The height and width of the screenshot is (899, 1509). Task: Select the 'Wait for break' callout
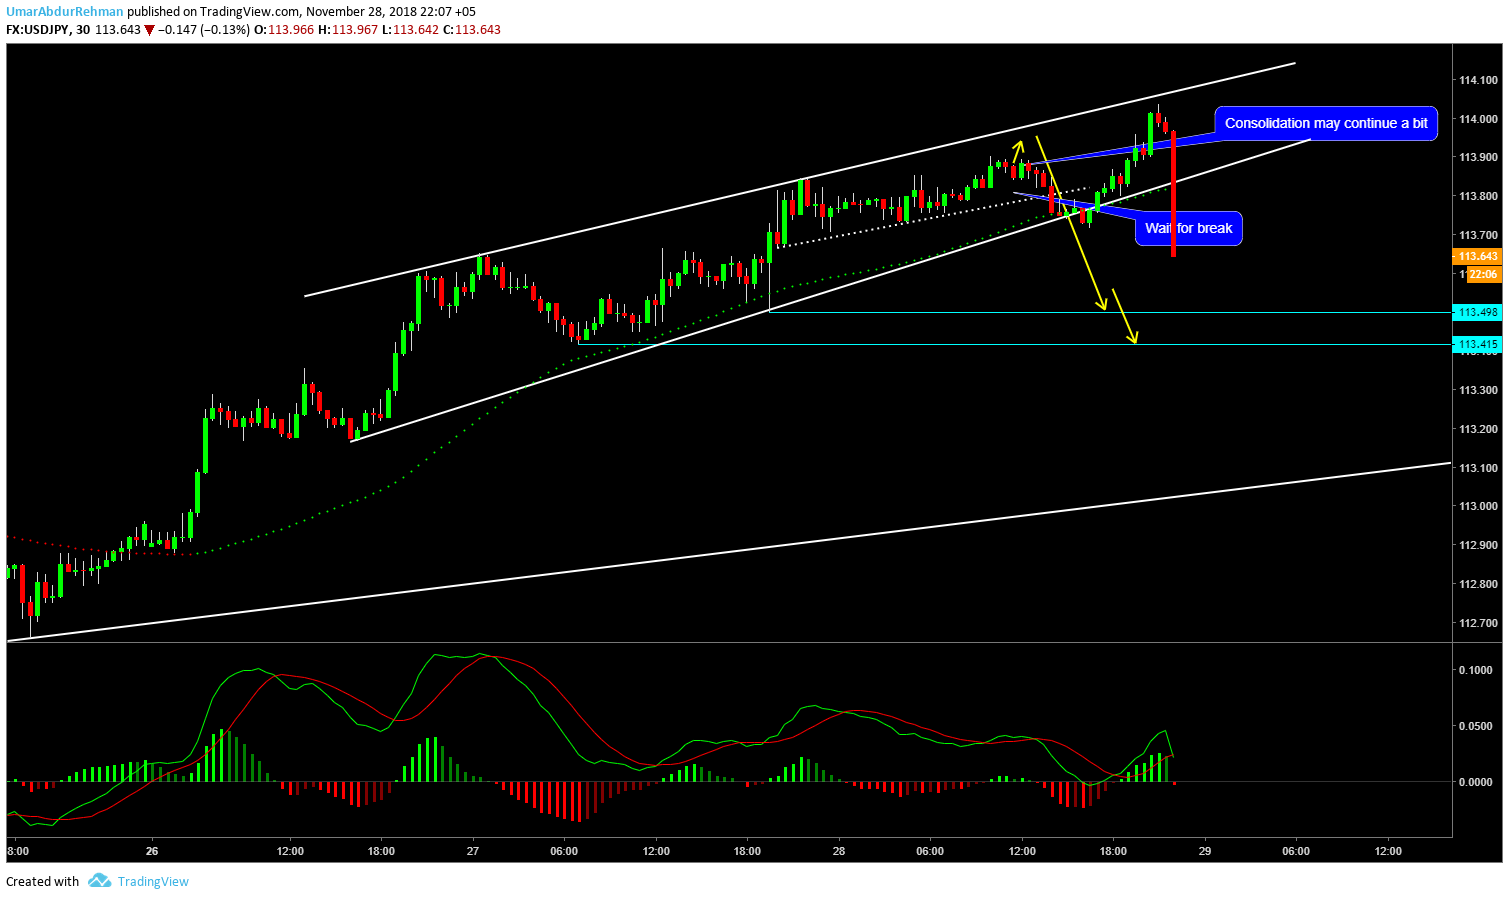click(1188, 228)
